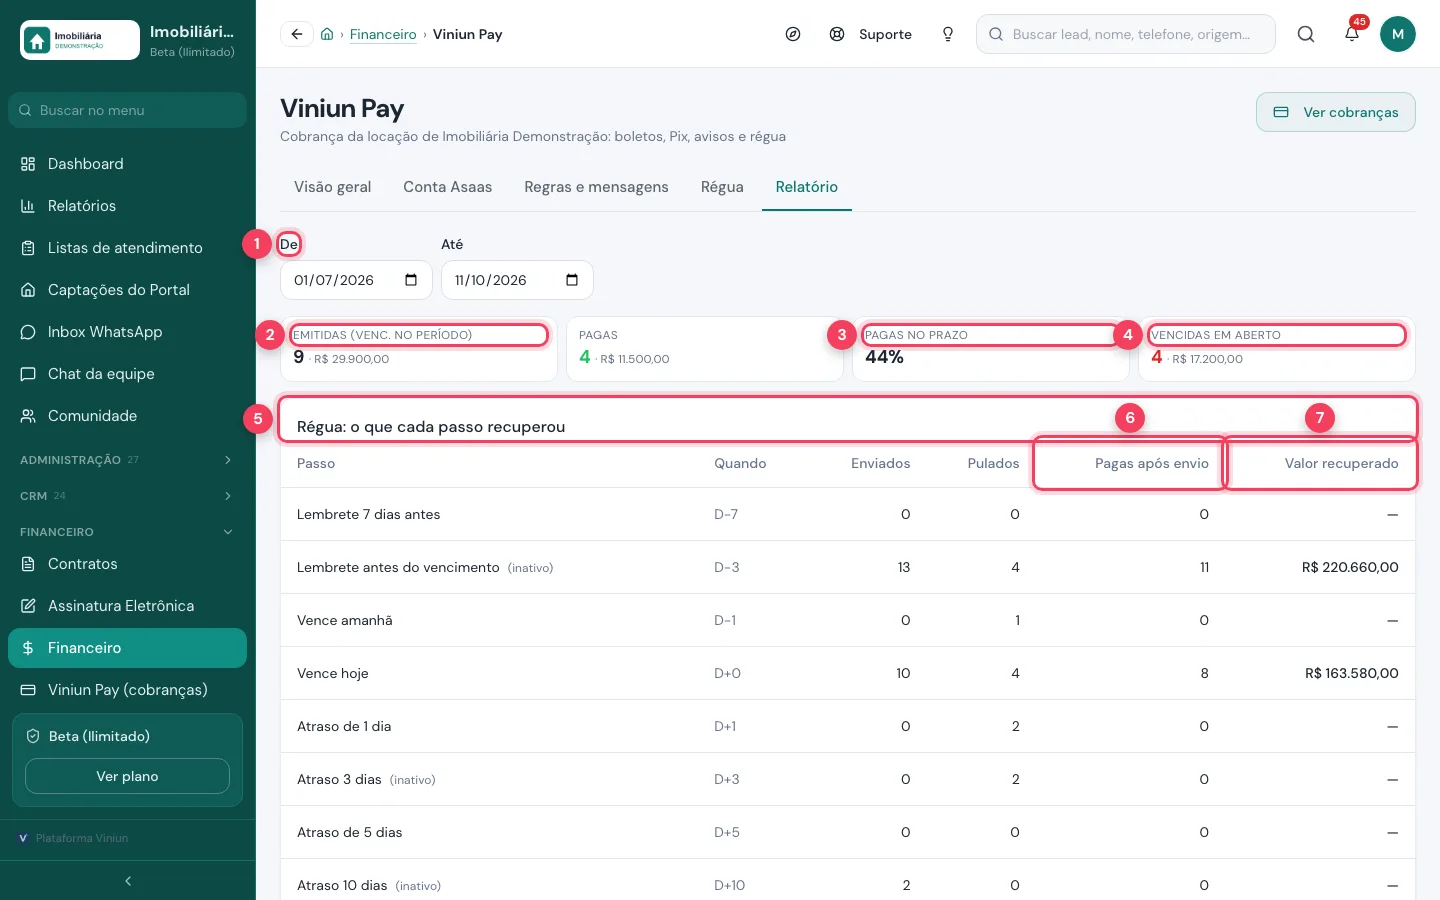Click the back arrow button
This screenshot has height=900, width=1440.
coord(297,34)
